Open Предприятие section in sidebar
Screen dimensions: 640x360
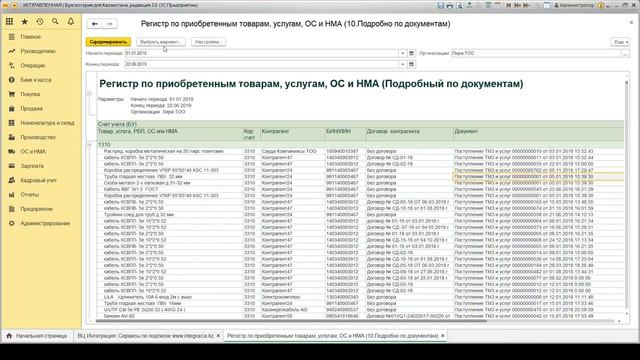click(36, 209)
